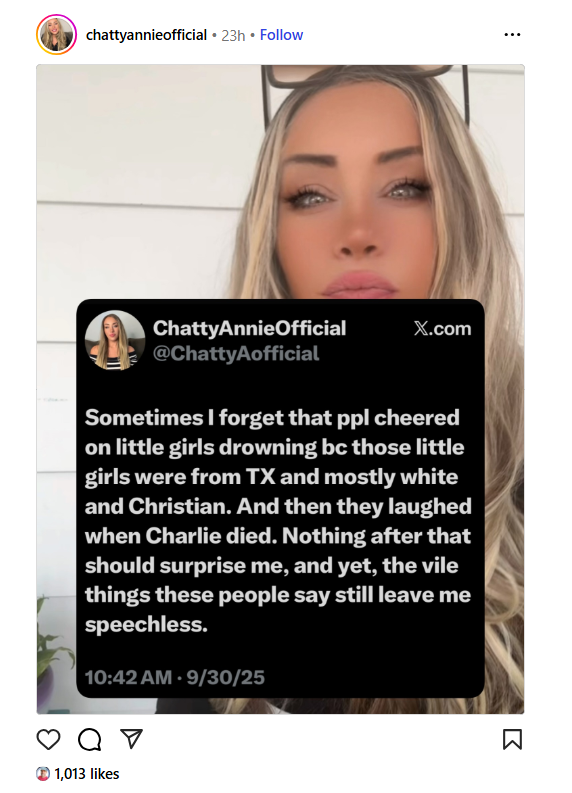Click the tweet text starting with 'Sometimes I forget'

coord(278,521)
